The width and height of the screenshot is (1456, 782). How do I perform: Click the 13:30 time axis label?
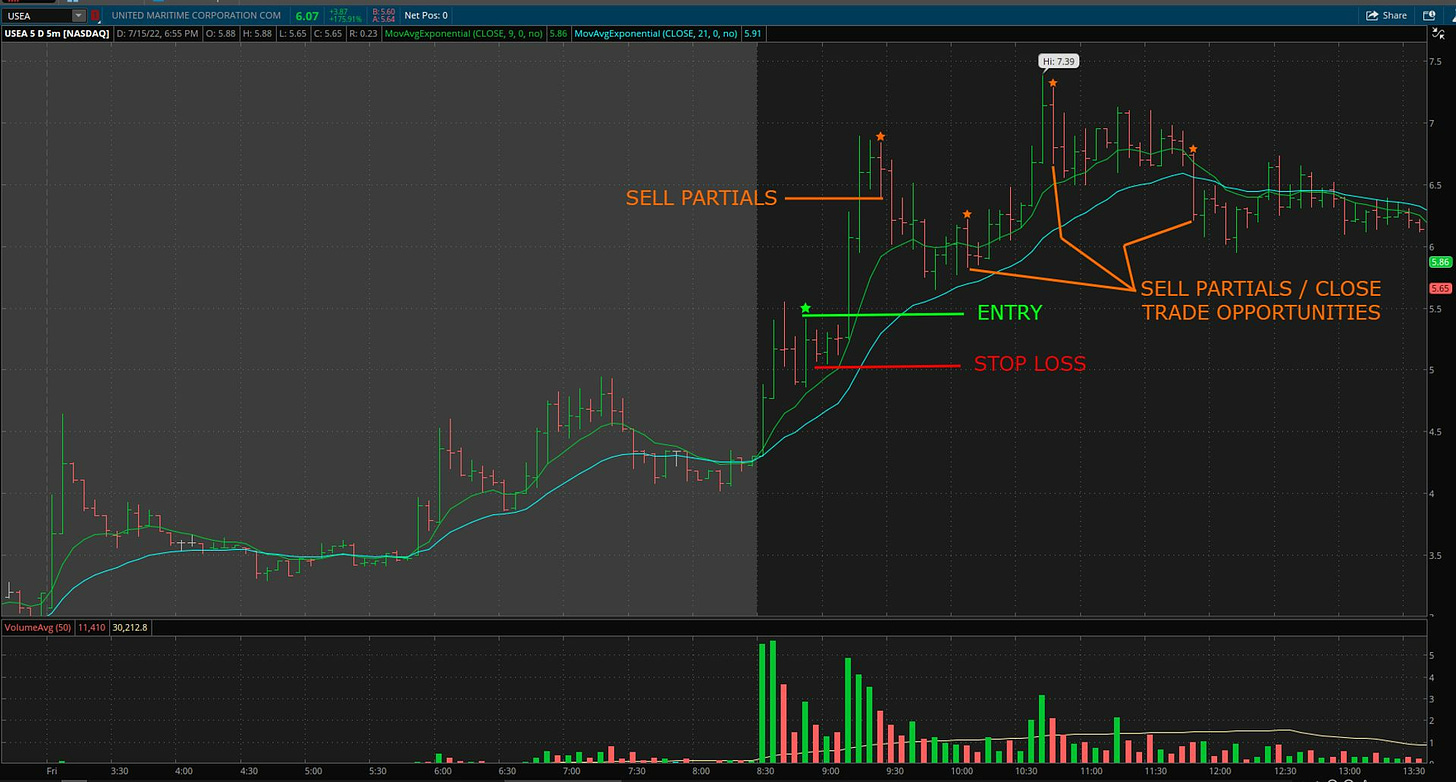1414,773
